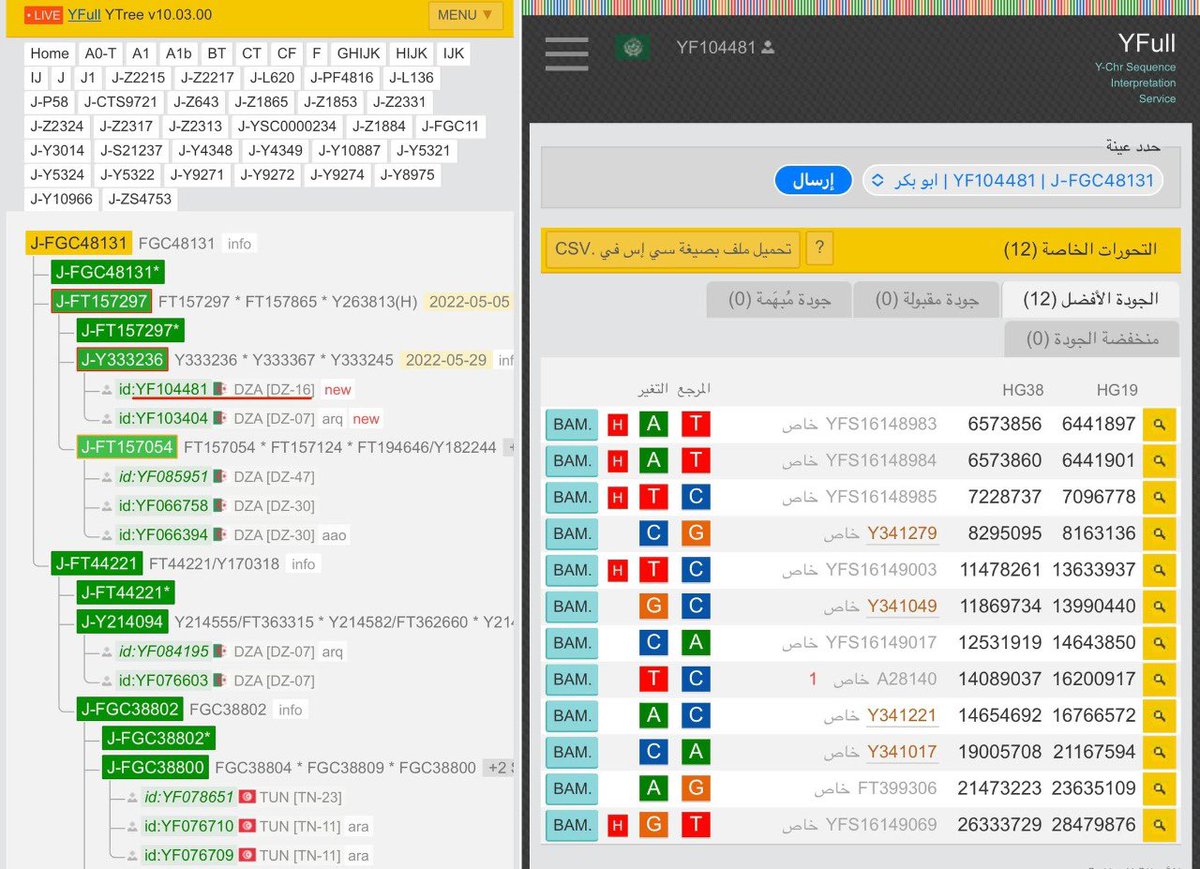Viewport: 1200px width, 869px height.
Task: Select the J-FT157054 tree node
Action: (127, 447)
